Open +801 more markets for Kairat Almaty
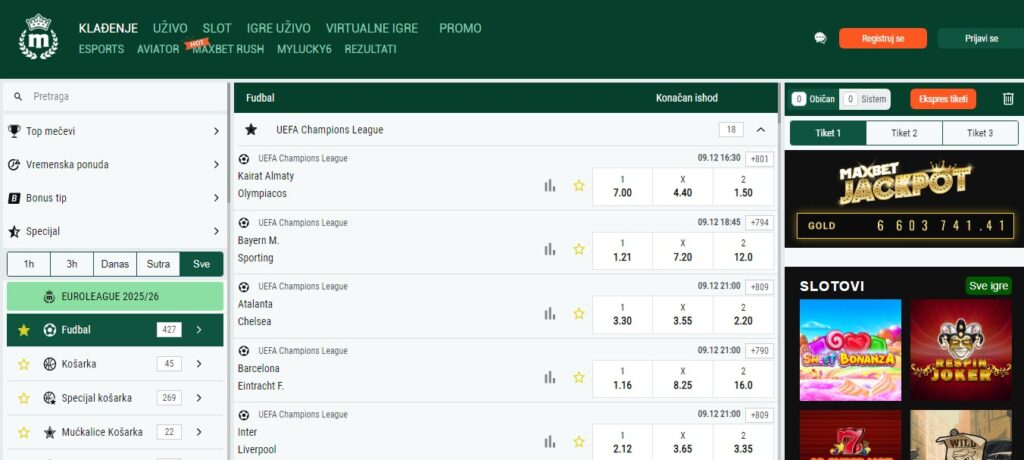 (x=760, y=159)
